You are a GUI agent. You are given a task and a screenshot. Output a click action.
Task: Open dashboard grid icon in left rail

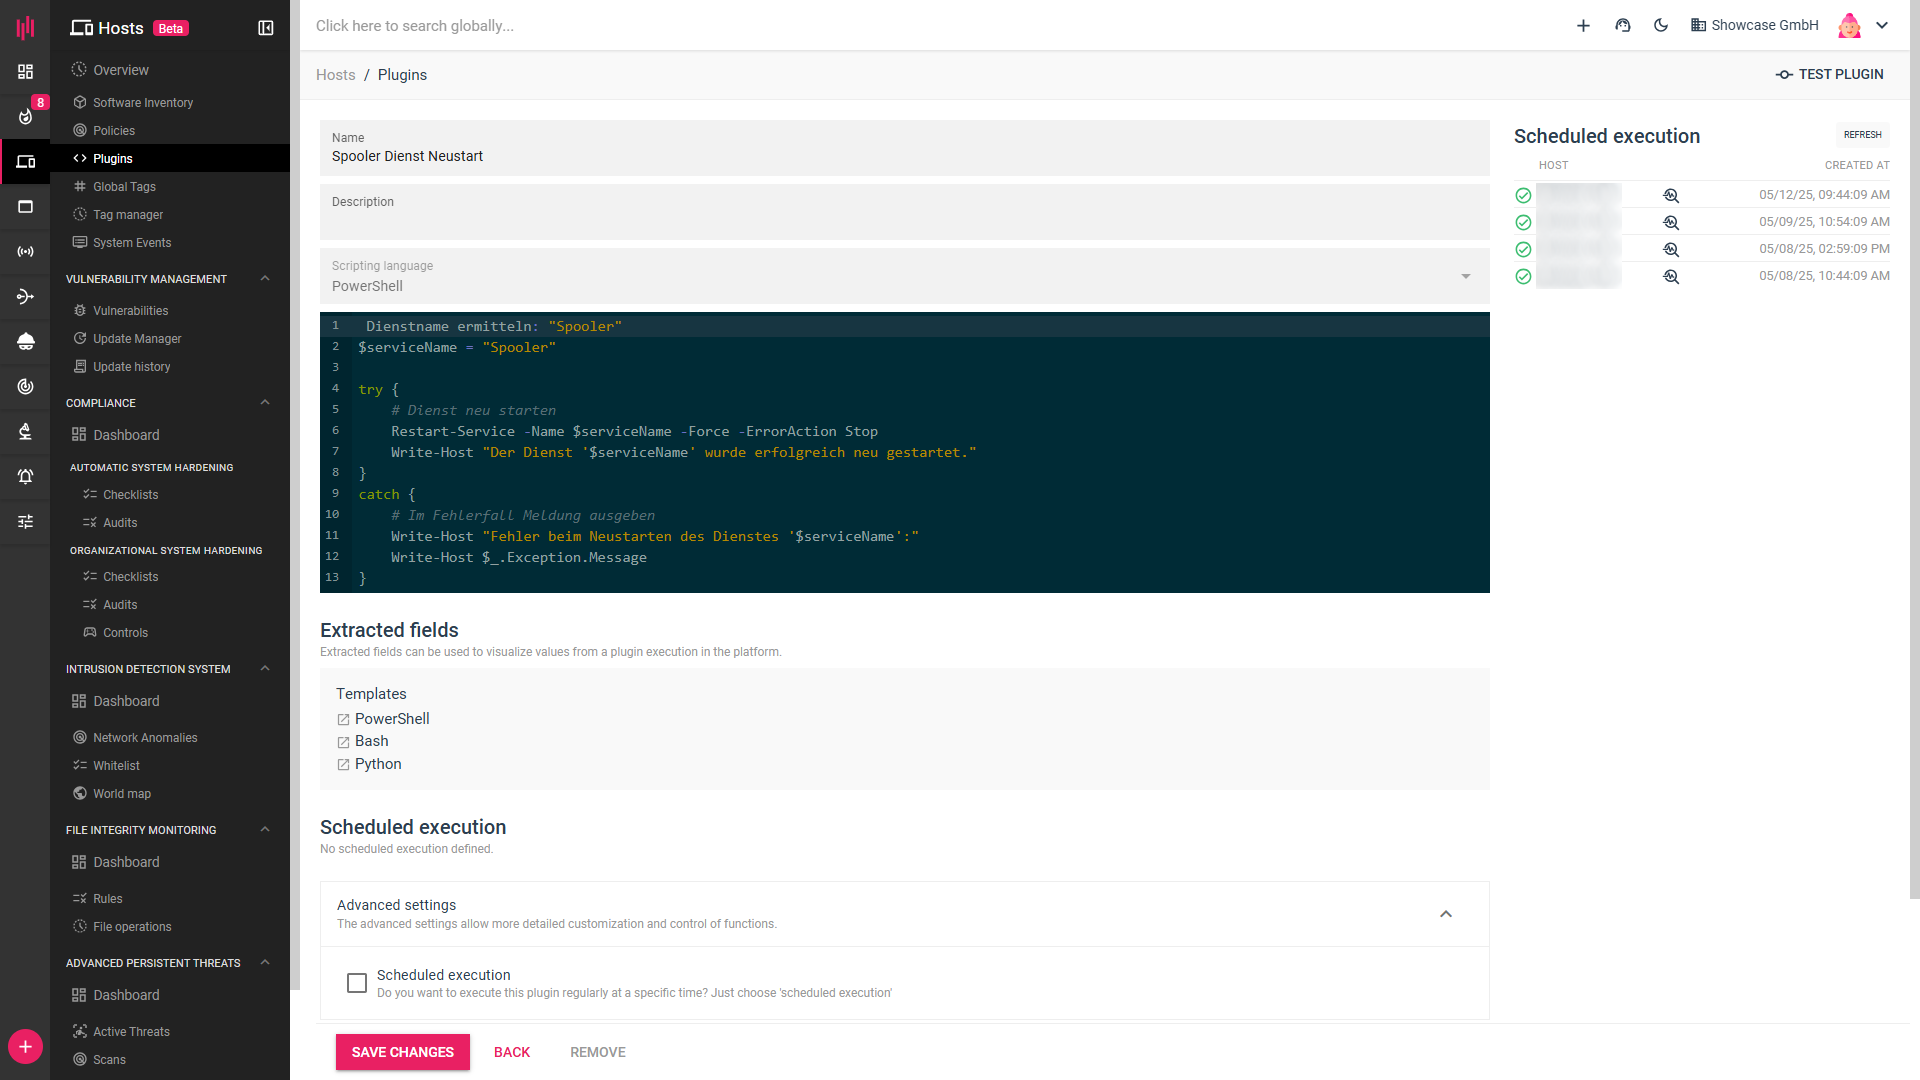tap(26, 72)
